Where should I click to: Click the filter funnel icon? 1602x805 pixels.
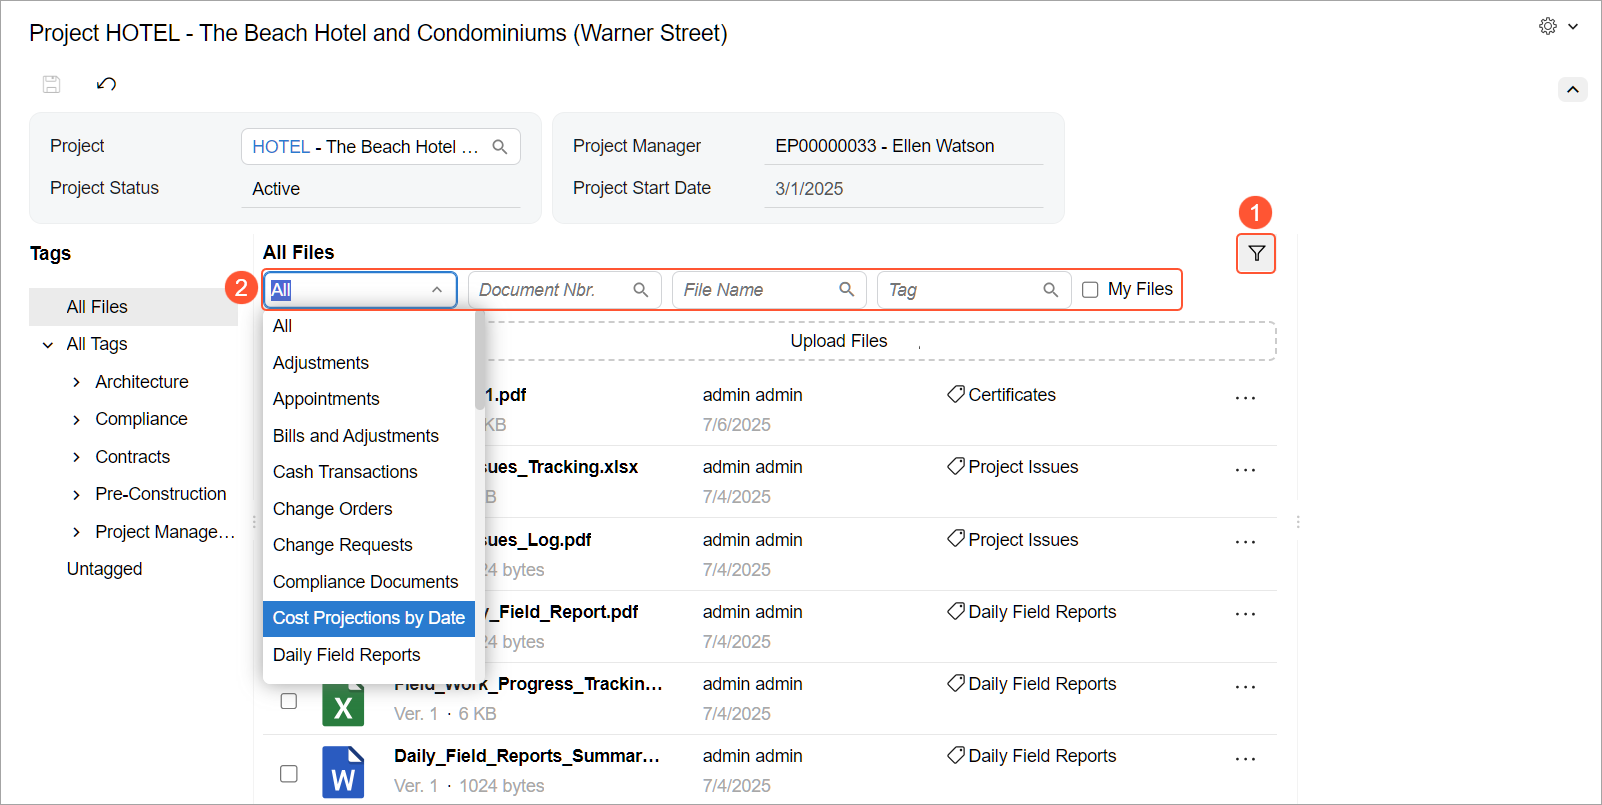(1256, 254)
